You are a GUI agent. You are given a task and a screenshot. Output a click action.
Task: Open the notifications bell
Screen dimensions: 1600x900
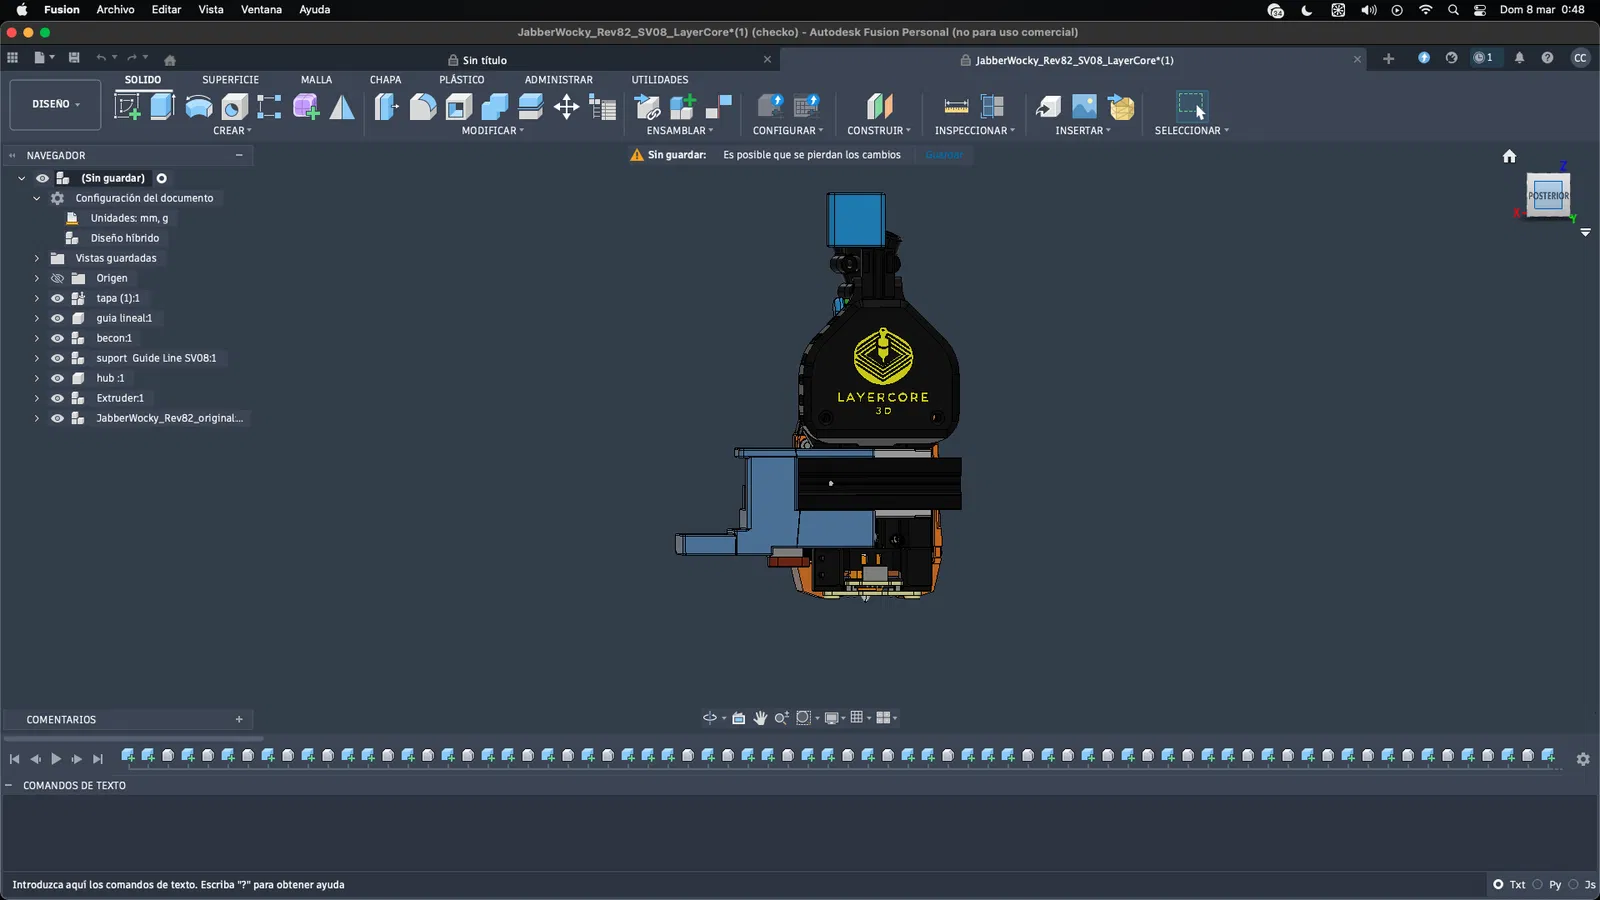tap(1519, 58)
